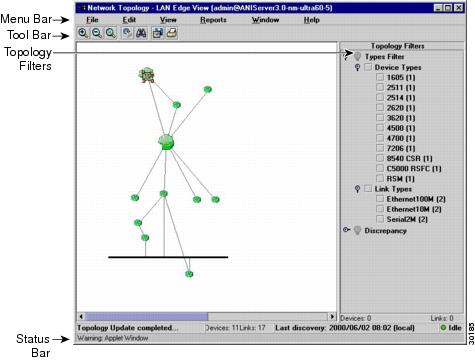Screen dimensions: 475x360
Task: Click 'Devices: 0' under the filters panel
Action: [356, 318]
